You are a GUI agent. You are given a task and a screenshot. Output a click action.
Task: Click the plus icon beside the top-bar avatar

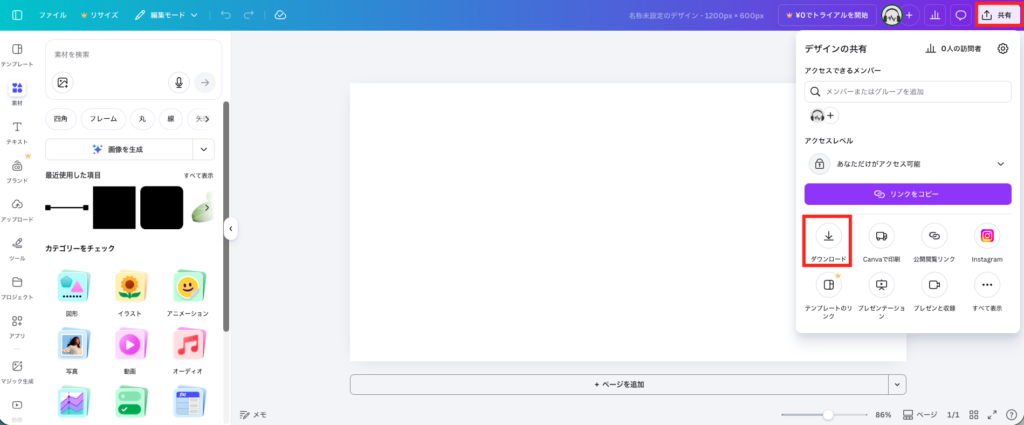[x=909, y=15]
